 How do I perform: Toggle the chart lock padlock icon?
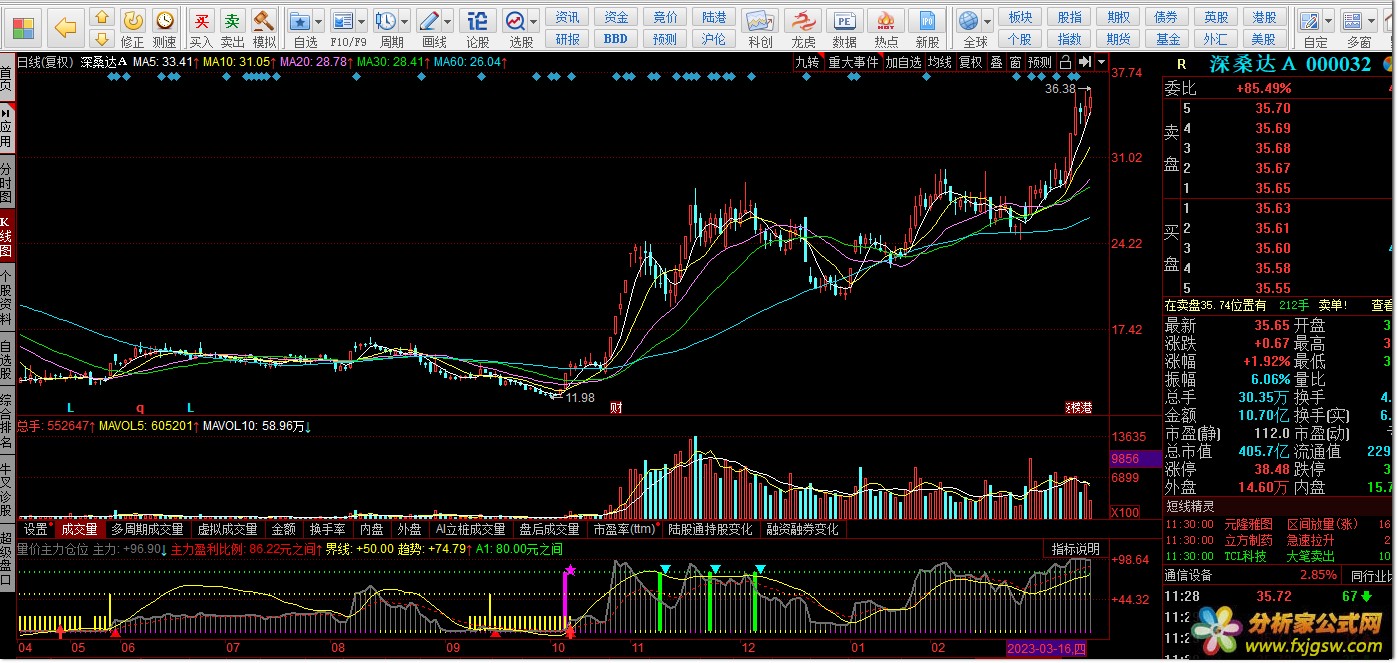click(1066, 62)
